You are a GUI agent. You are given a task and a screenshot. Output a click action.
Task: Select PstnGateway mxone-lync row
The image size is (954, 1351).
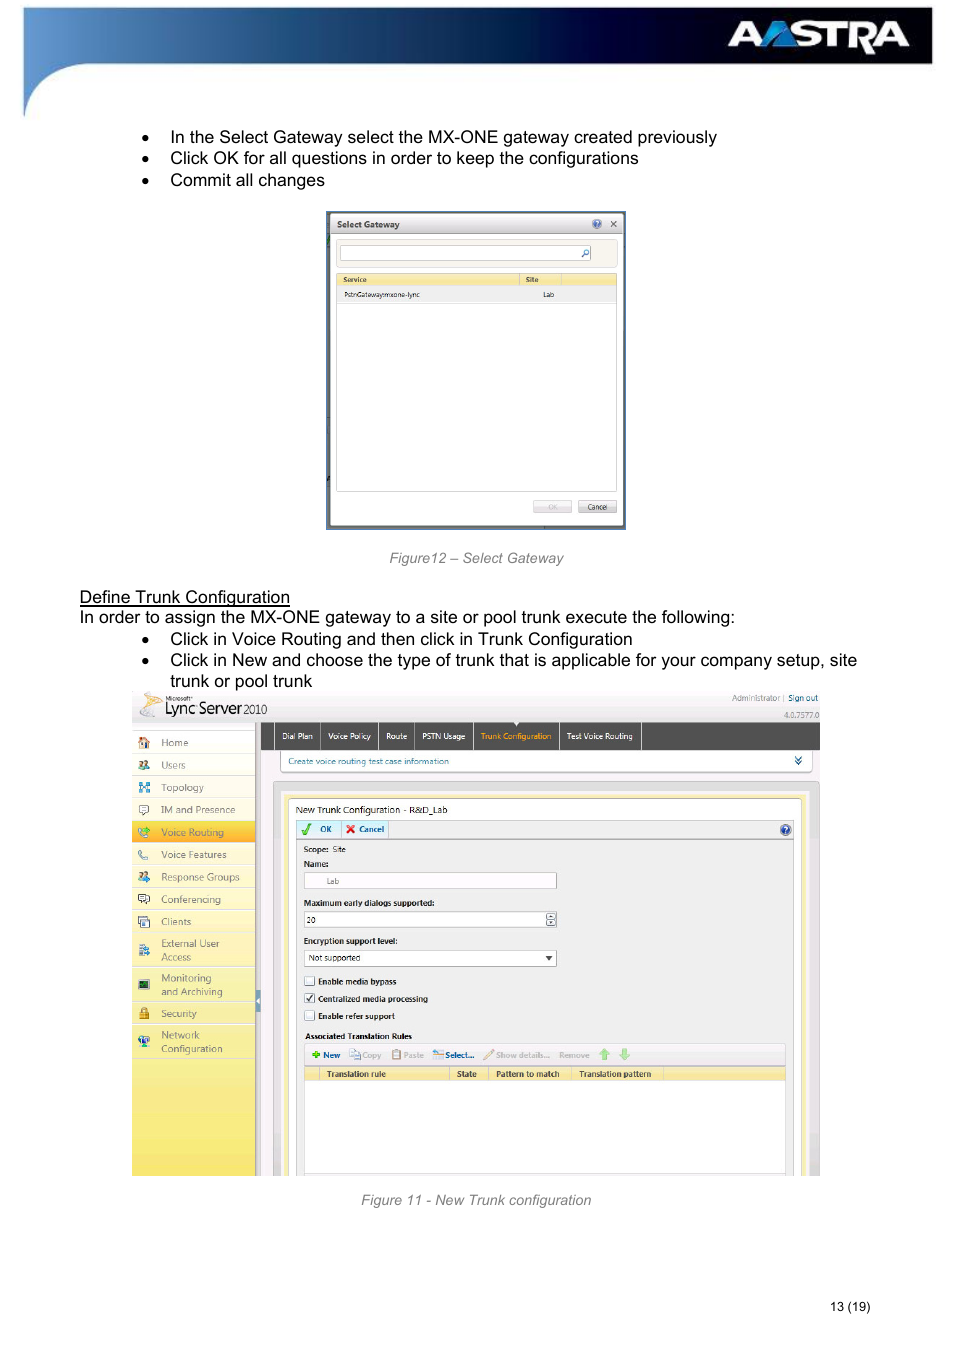click(476, 295)
